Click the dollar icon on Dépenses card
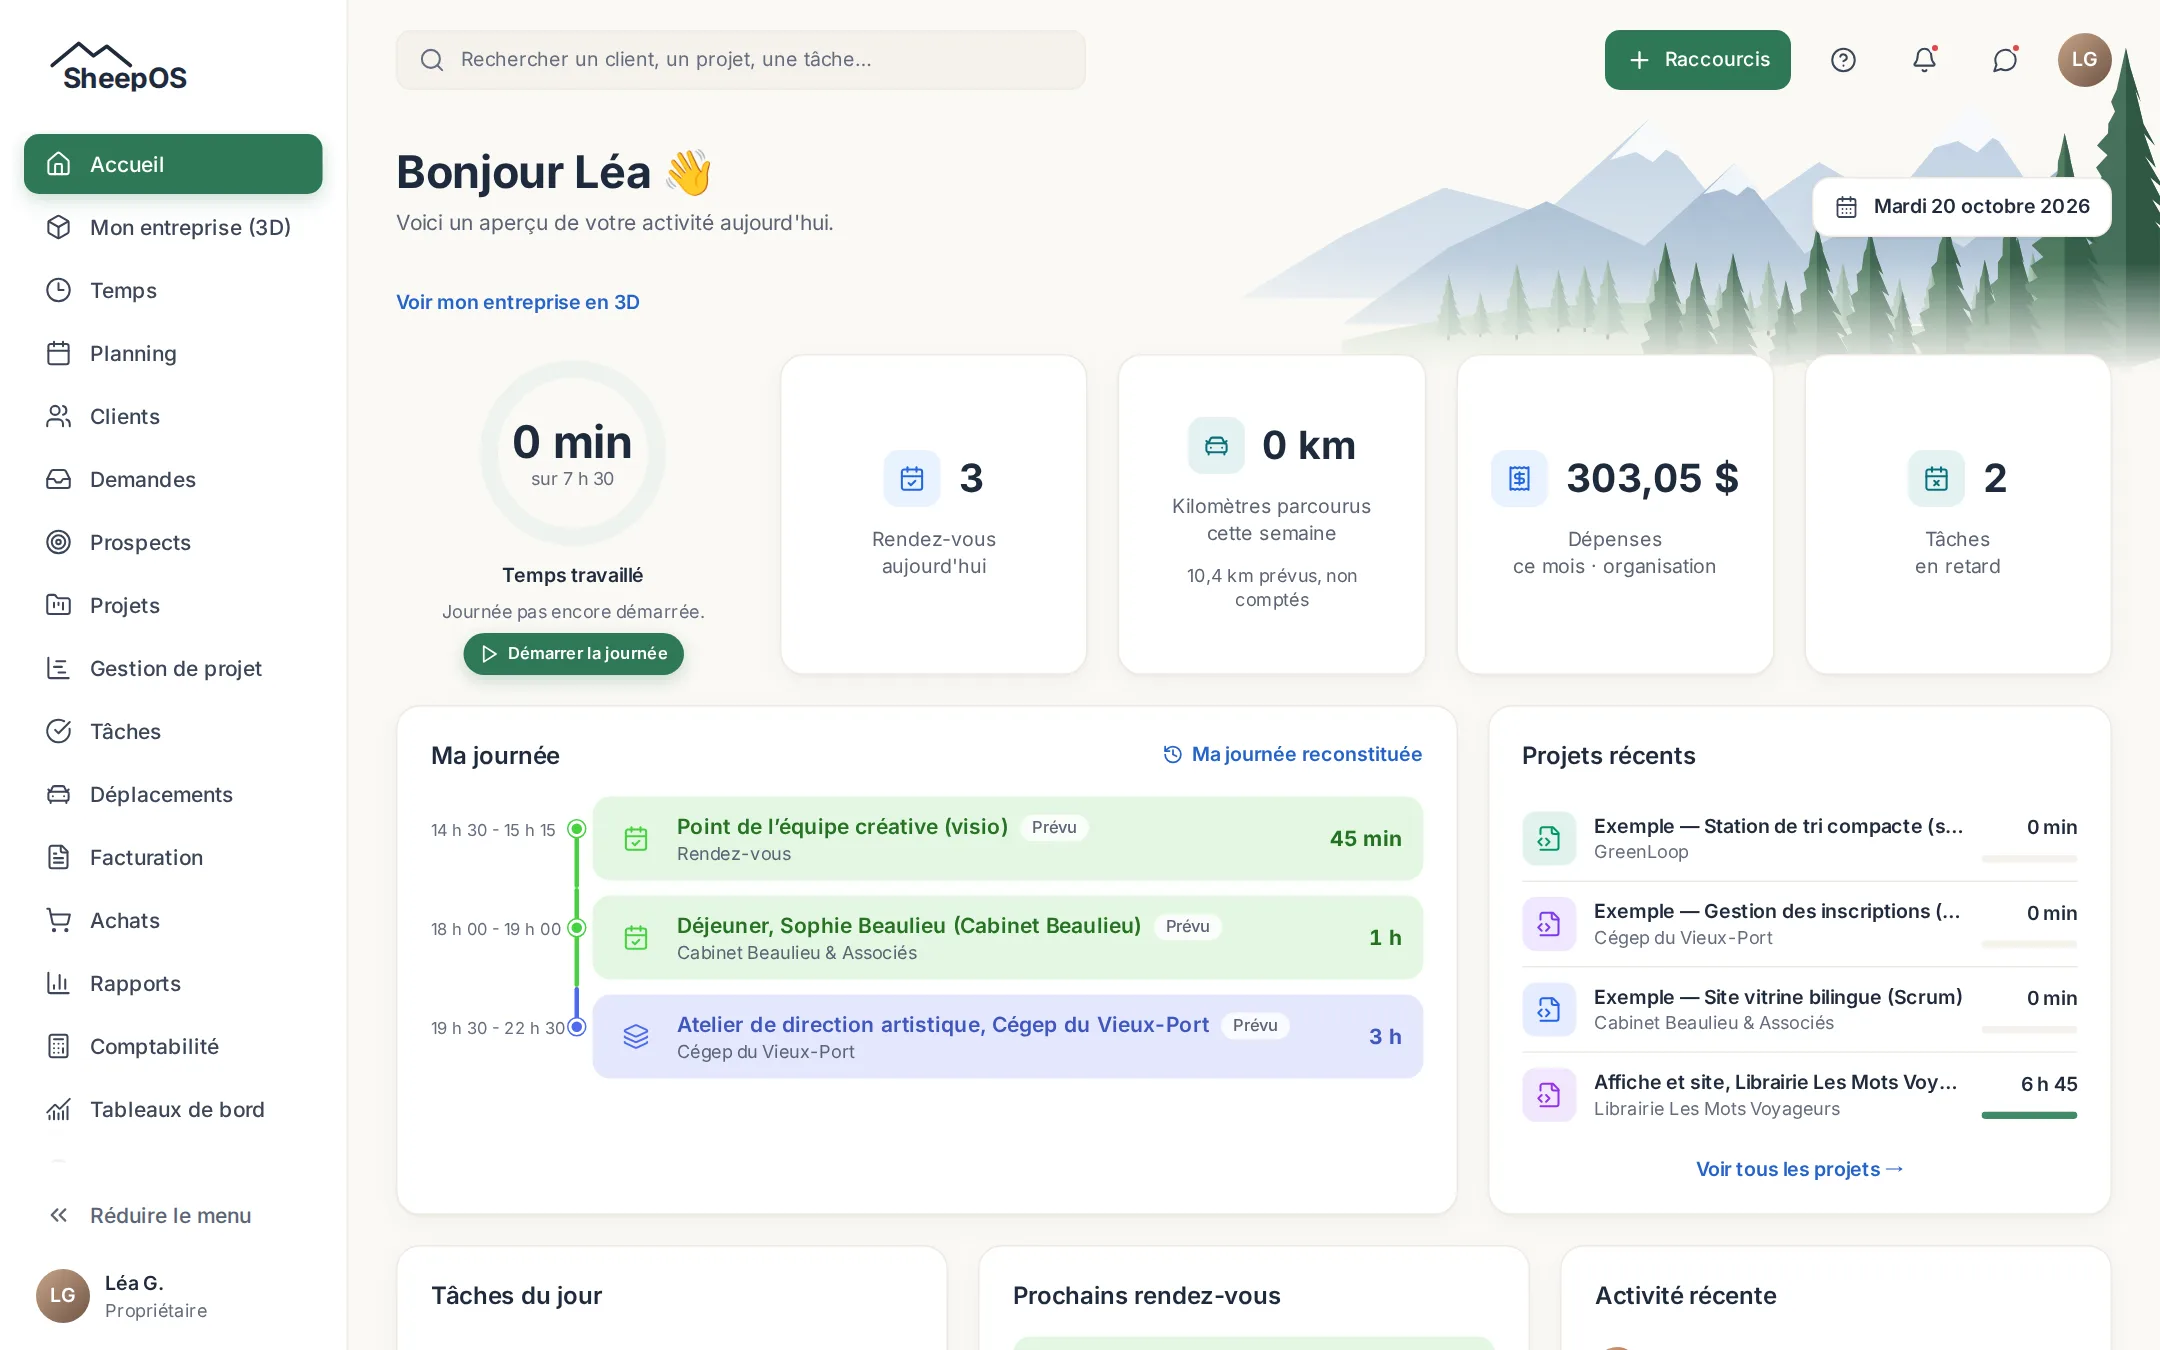The height and width of the screenshot is (1350, 2160). tap(1519, 479)
